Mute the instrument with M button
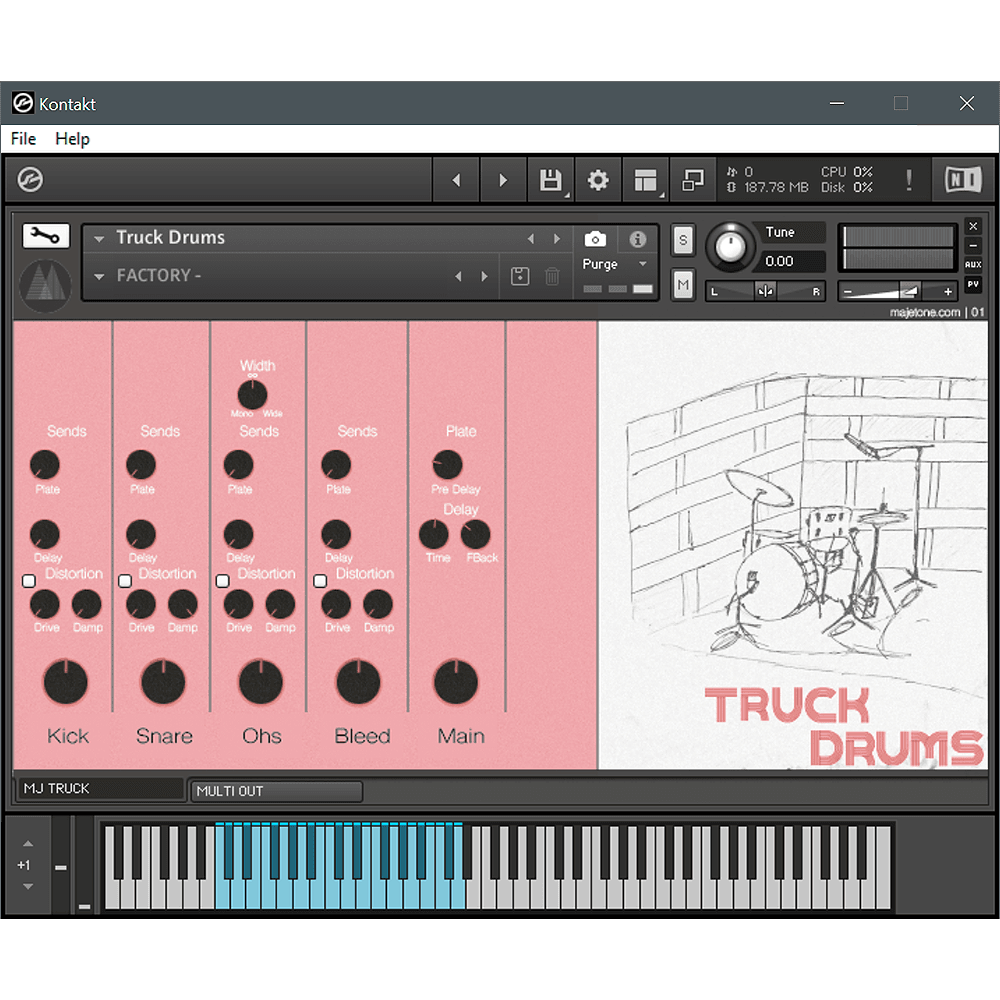This screenshot has height=1000, width=1000. pyautogui.click(x=683, y=285)
